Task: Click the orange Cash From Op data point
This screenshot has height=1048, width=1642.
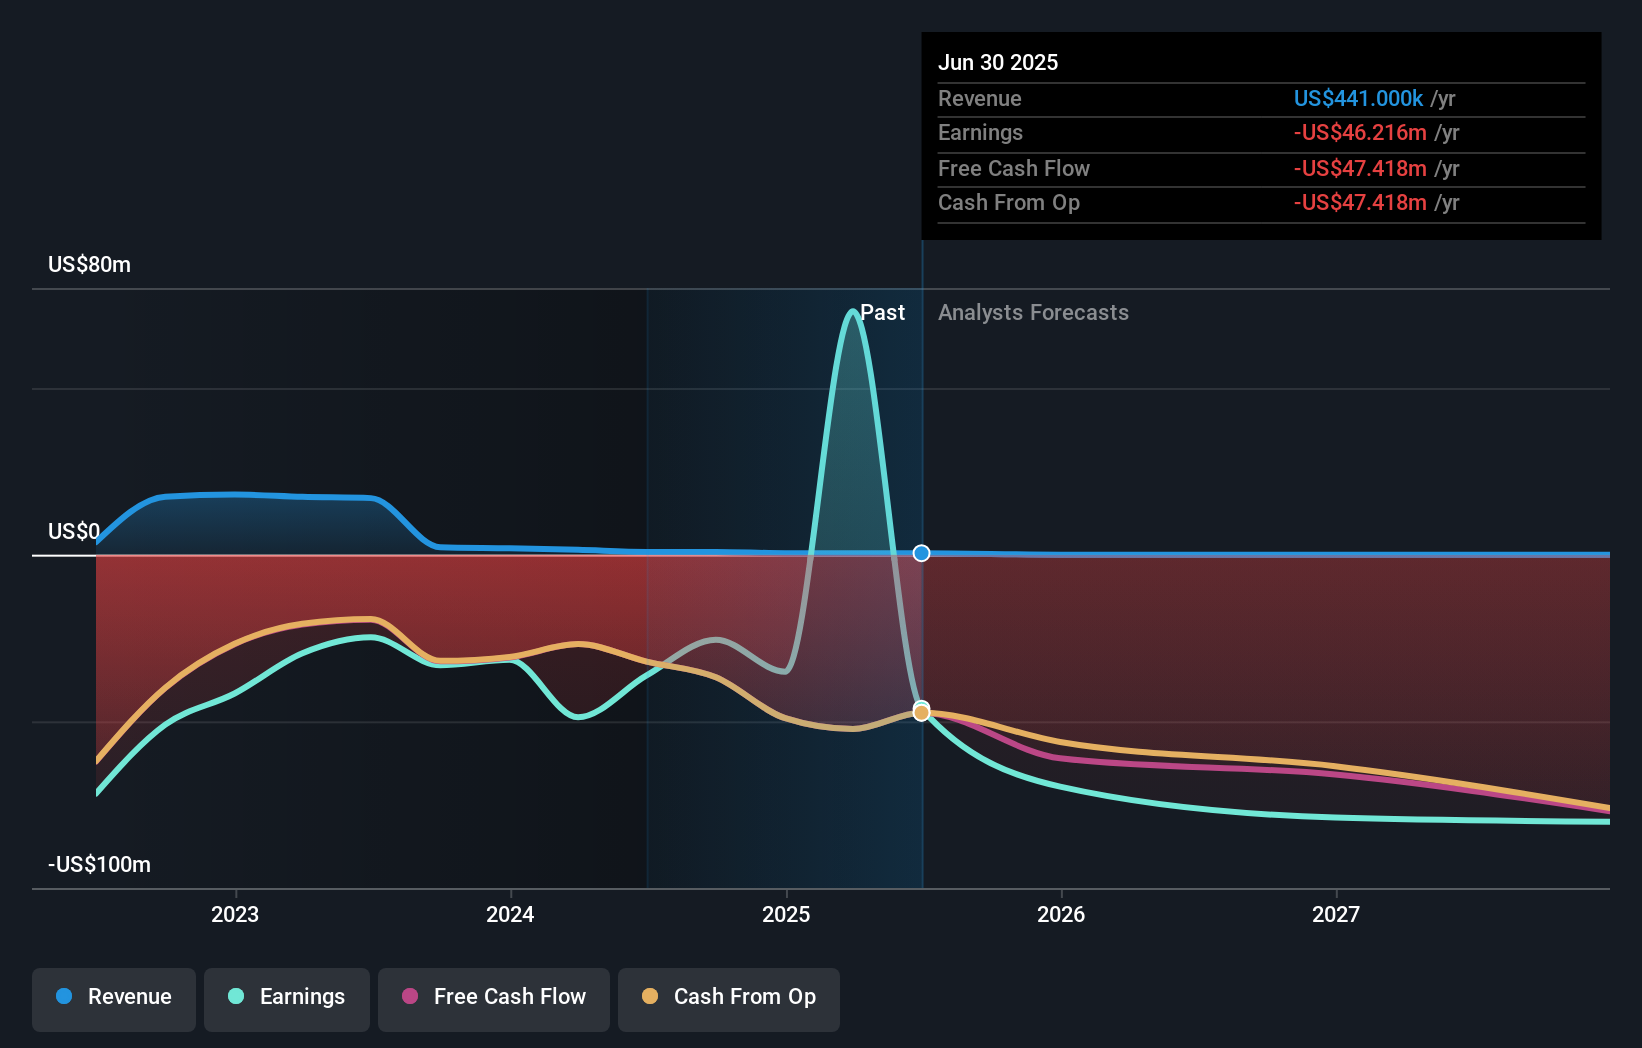Action: (x=922, y=713)
